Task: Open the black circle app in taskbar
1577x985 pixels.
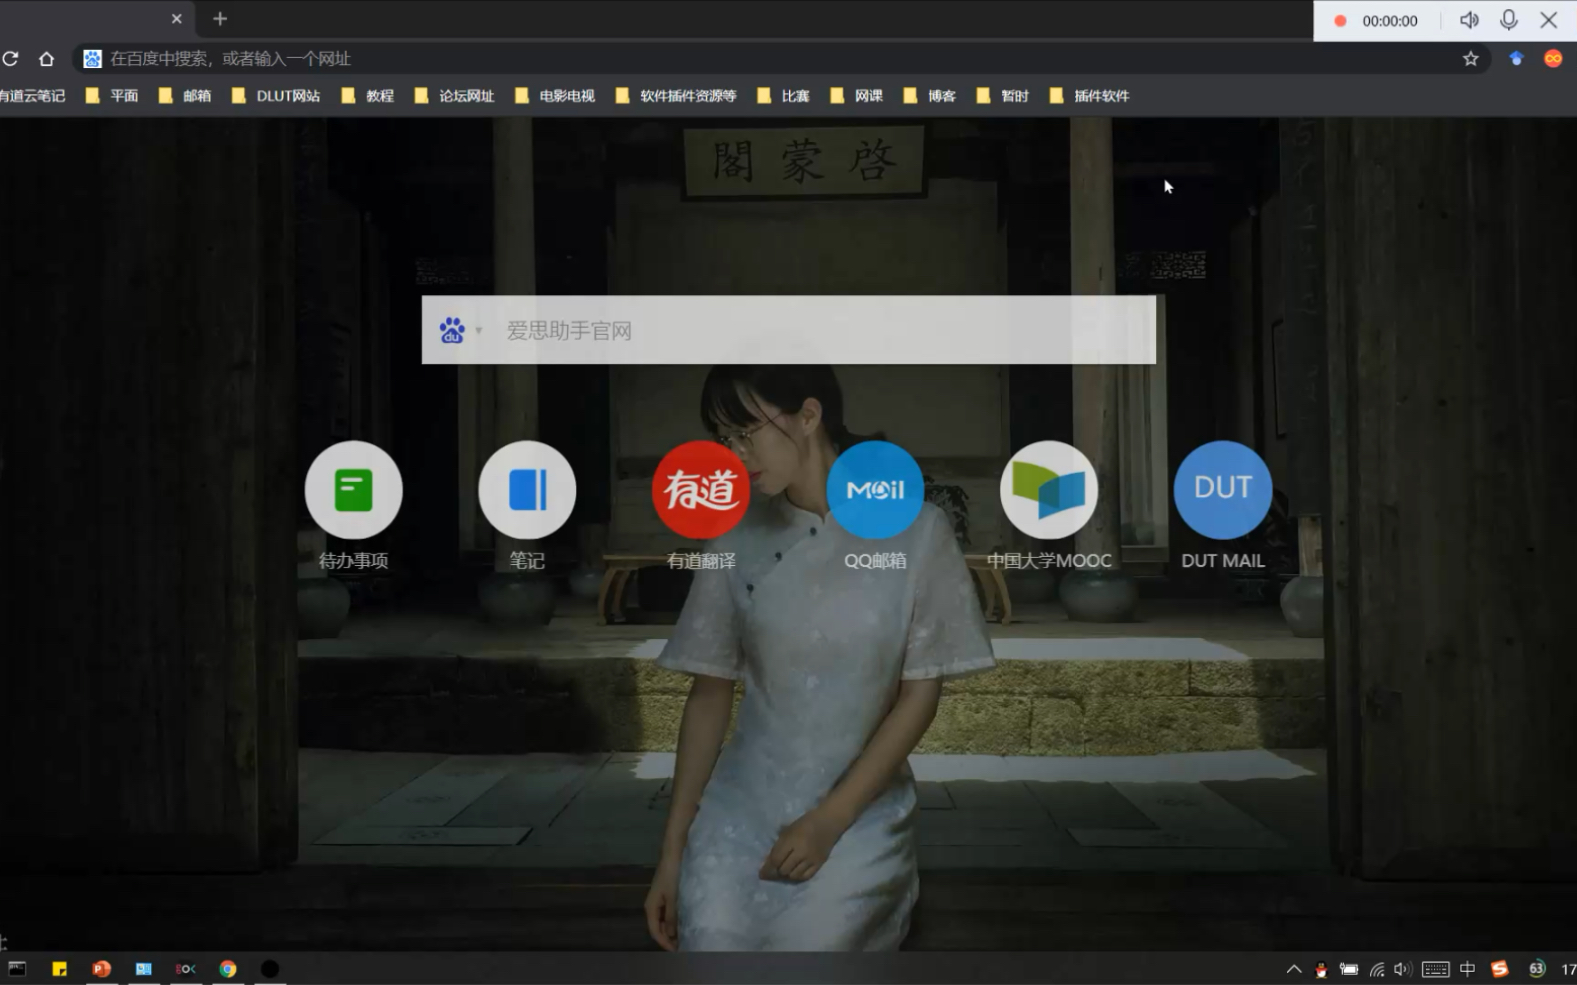Action: click(270, 968)
